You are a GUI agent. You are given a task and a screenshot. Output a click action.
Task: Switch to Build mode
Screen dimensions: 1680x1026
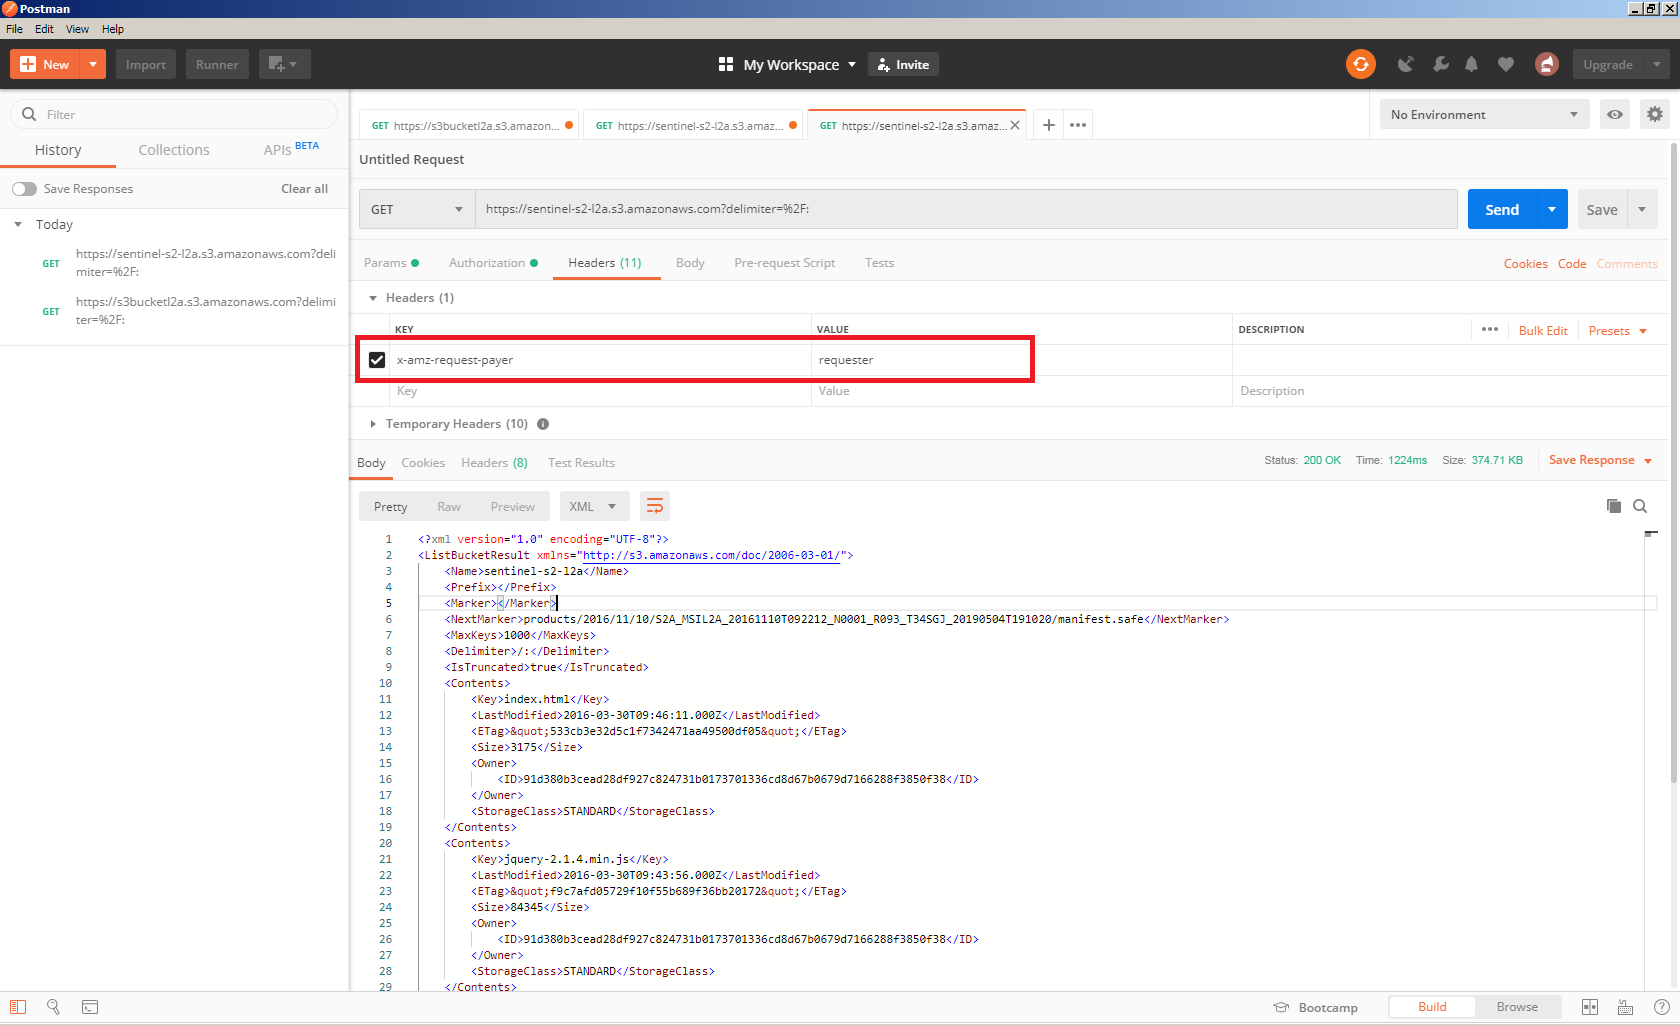pyautogui.click(x=1432, y=1007)
